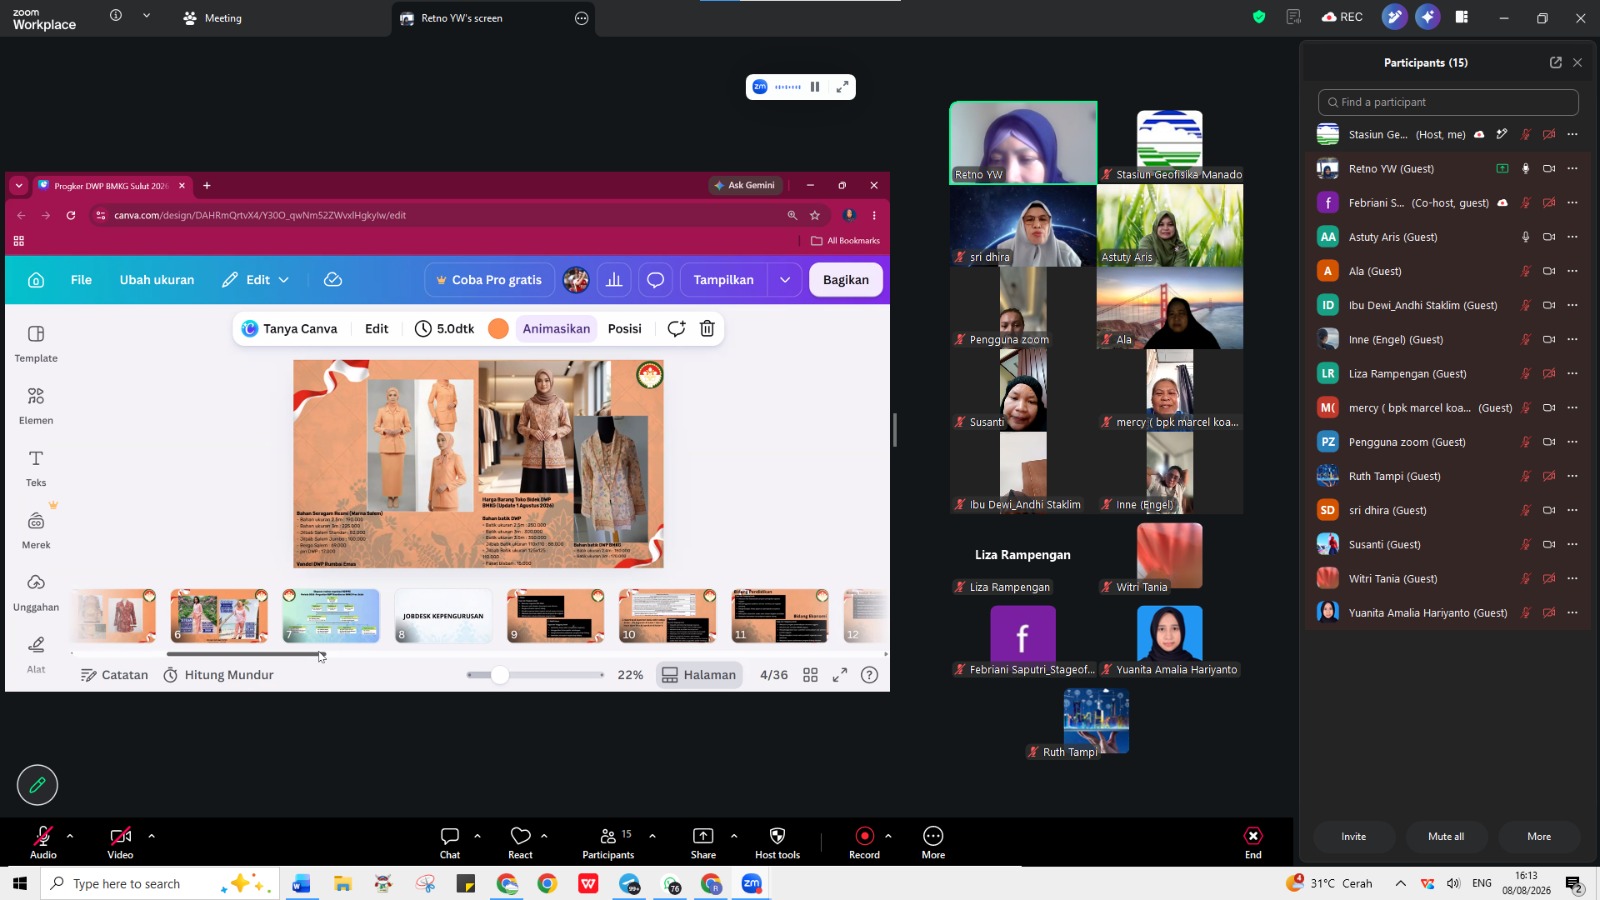Click Coba Pro gratis button

coord(490,280)
